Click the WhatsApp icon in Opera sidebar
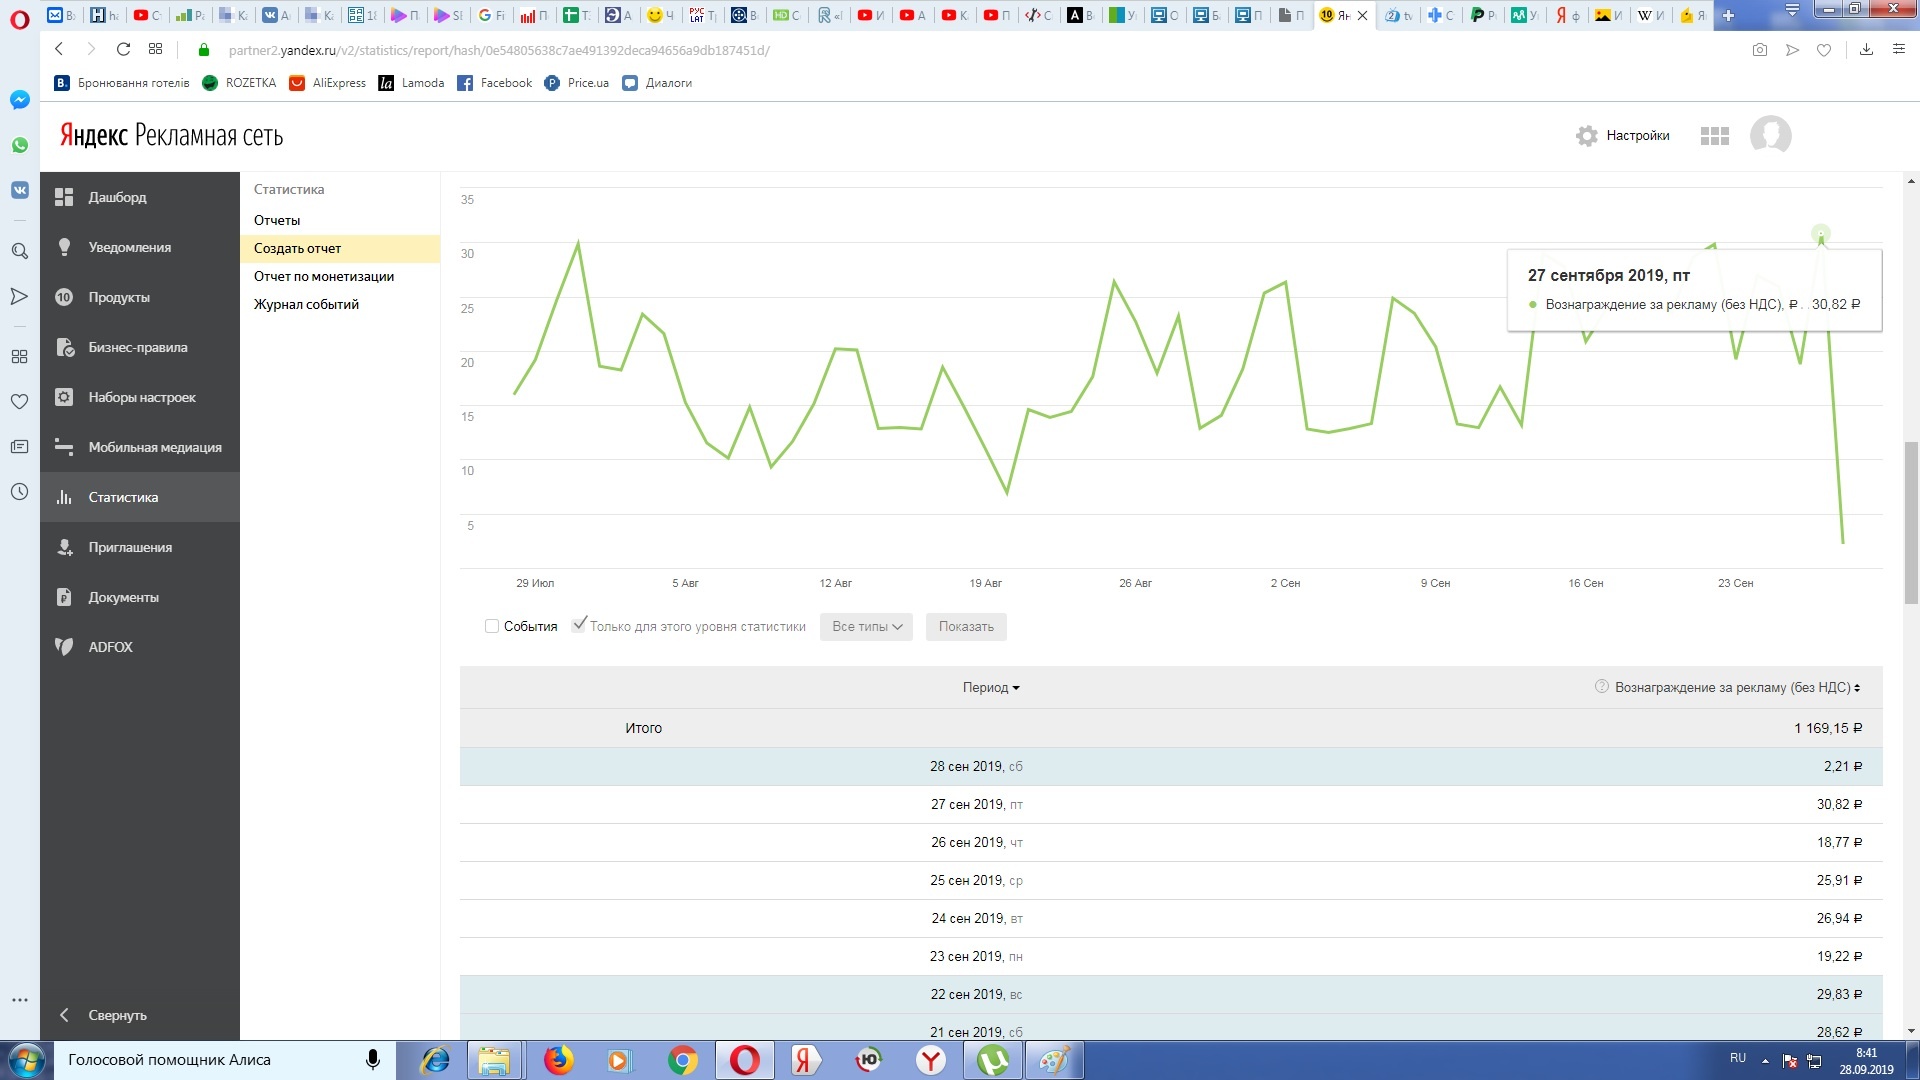 [19, 145]
